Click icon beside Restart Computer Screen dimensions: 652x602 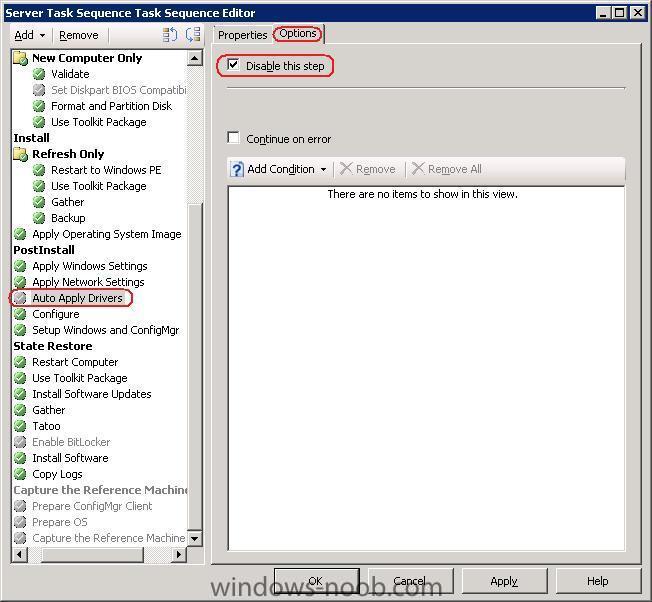tap(20, 363)
